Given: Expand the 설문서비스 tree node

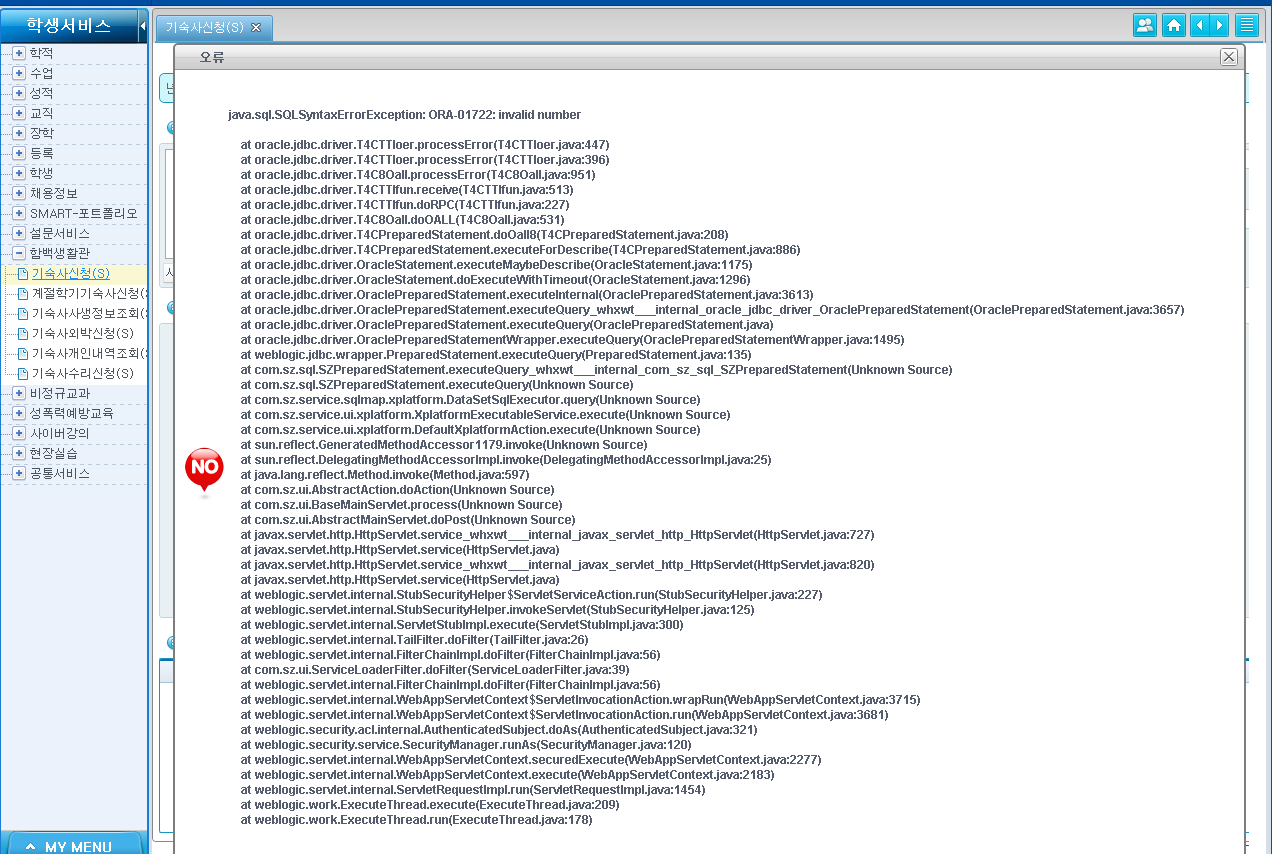Looking at the screenshot, I should pos(19,233).
